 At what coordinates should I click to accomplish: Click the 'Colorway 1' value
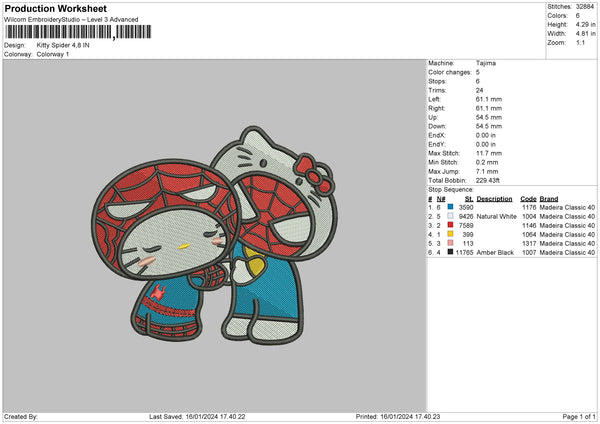coord(53,54)
